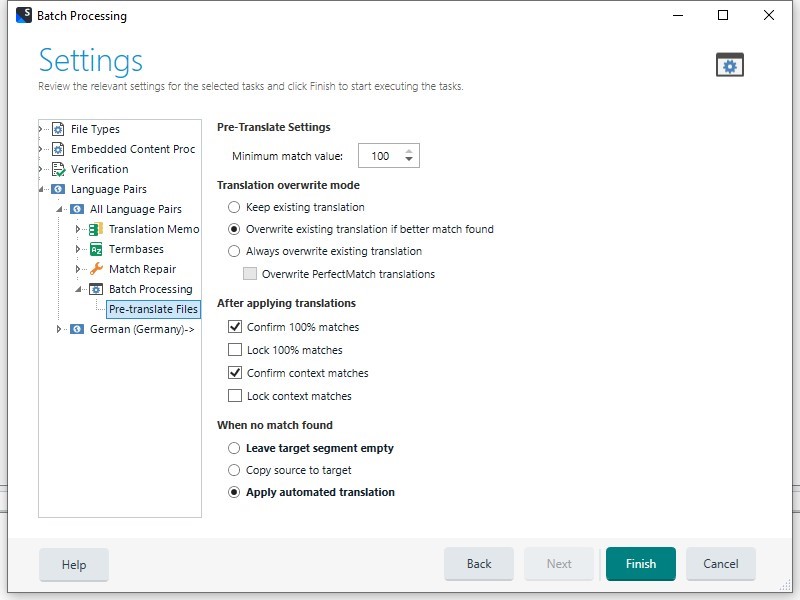Screen dimensions: 800x600
Task: Minimize the Batch Processing window
Action: click(x=678, y=15)
